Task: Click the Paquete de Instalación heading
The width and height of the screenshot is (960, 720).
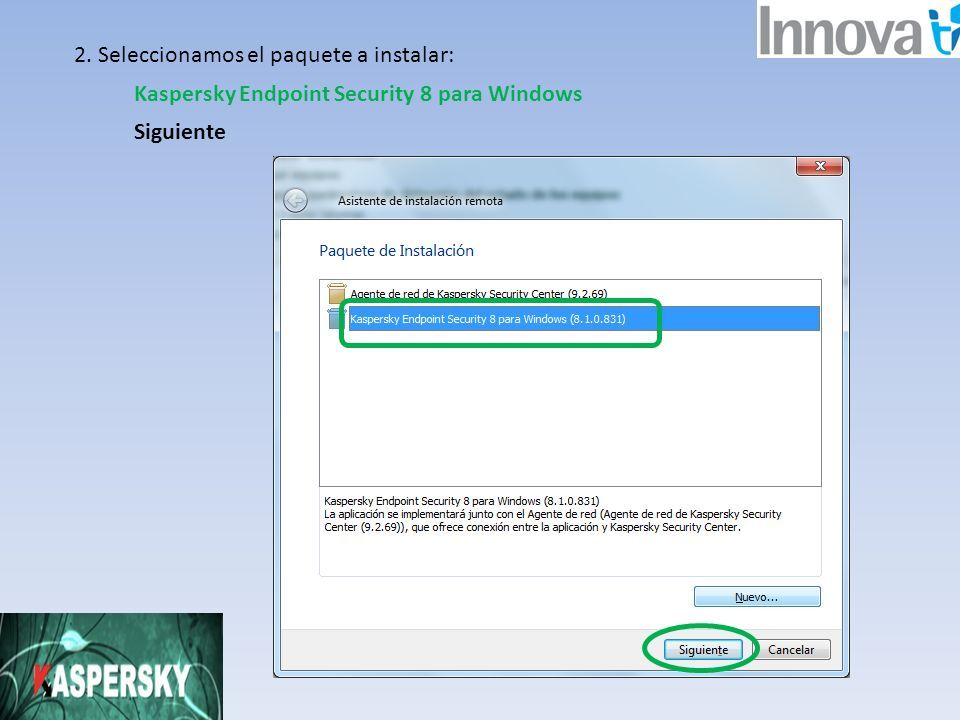Action: click(x=396, y=251)
